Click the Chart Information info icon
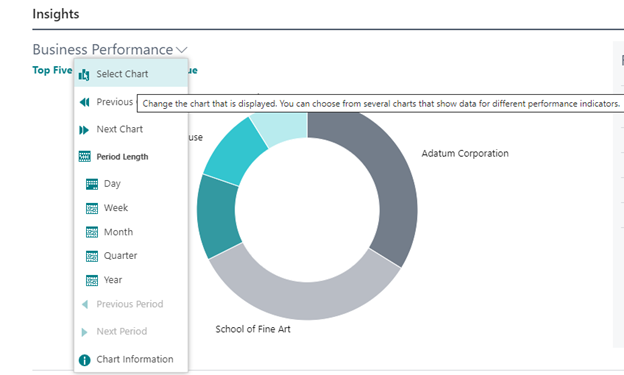This screenshot has width=624, height=375. pos(84,360)
